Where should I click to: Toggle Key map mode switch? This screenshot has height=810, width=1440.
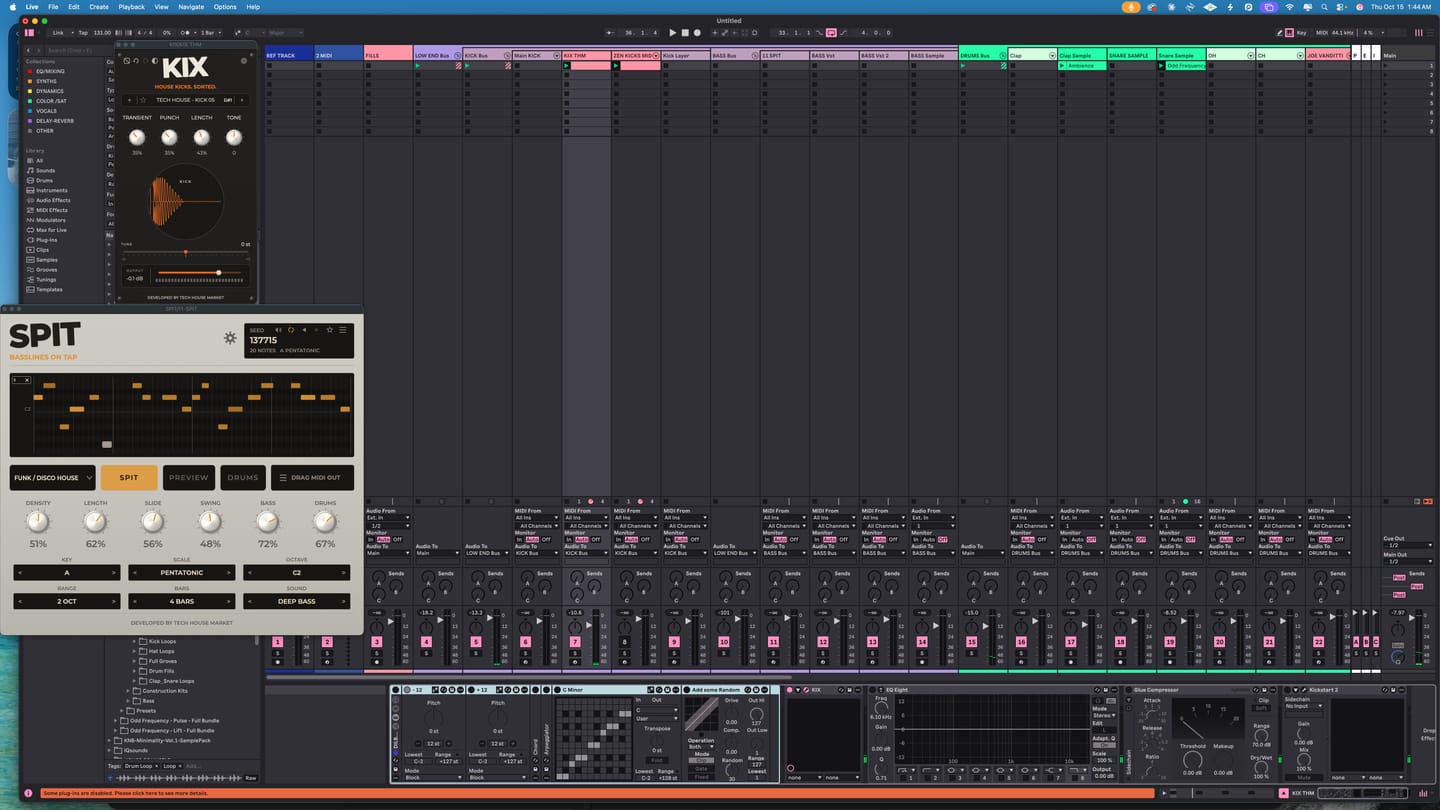(1300, 33)
